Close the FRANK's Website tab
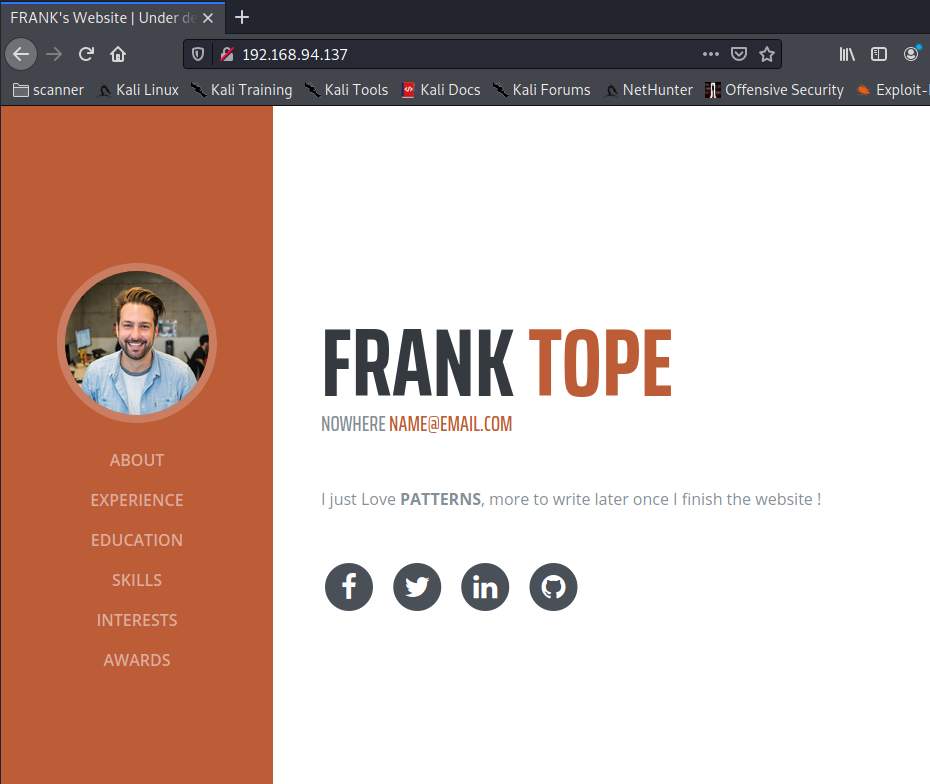Viewport: 930px width, 784px height. click(x=208, y=18)
